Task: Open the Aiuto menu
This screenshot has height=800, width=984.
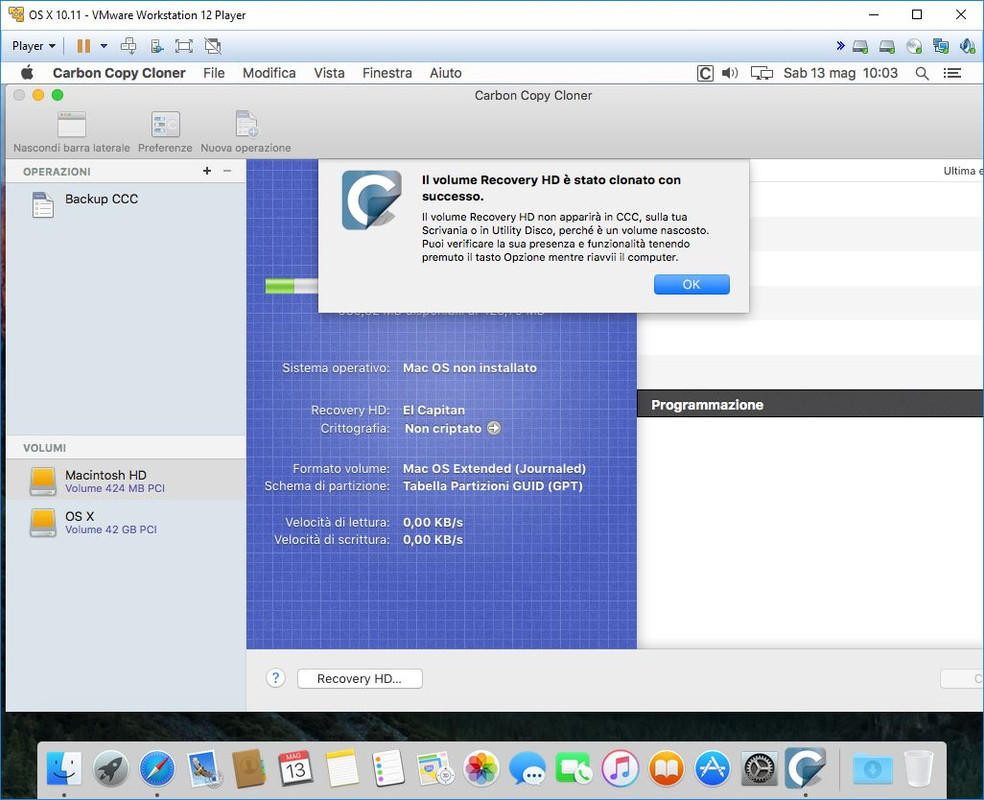Action: pos(446,73)
